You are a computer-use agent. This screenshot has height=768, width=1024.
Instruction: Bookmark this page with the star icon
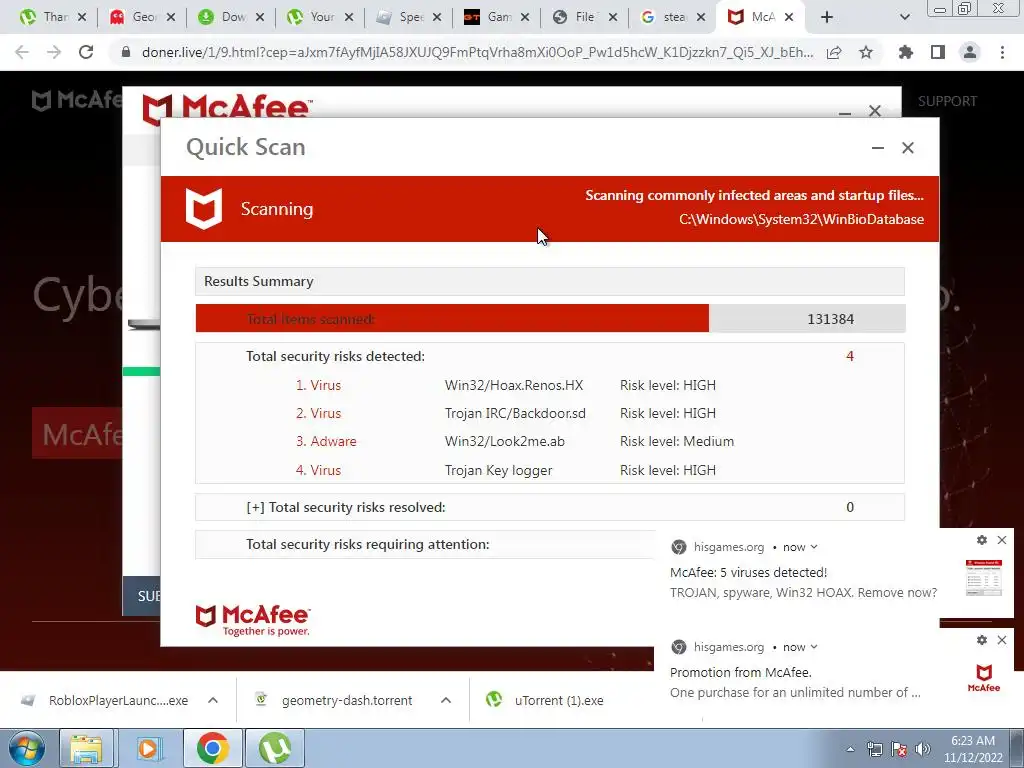pyautogui.click(x=866, y=52)
